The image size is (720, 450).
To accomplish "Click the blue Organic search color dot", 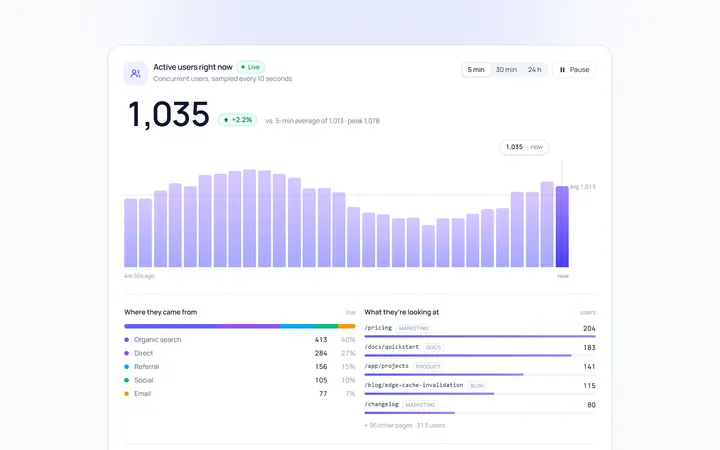I will tap(127, 340).
